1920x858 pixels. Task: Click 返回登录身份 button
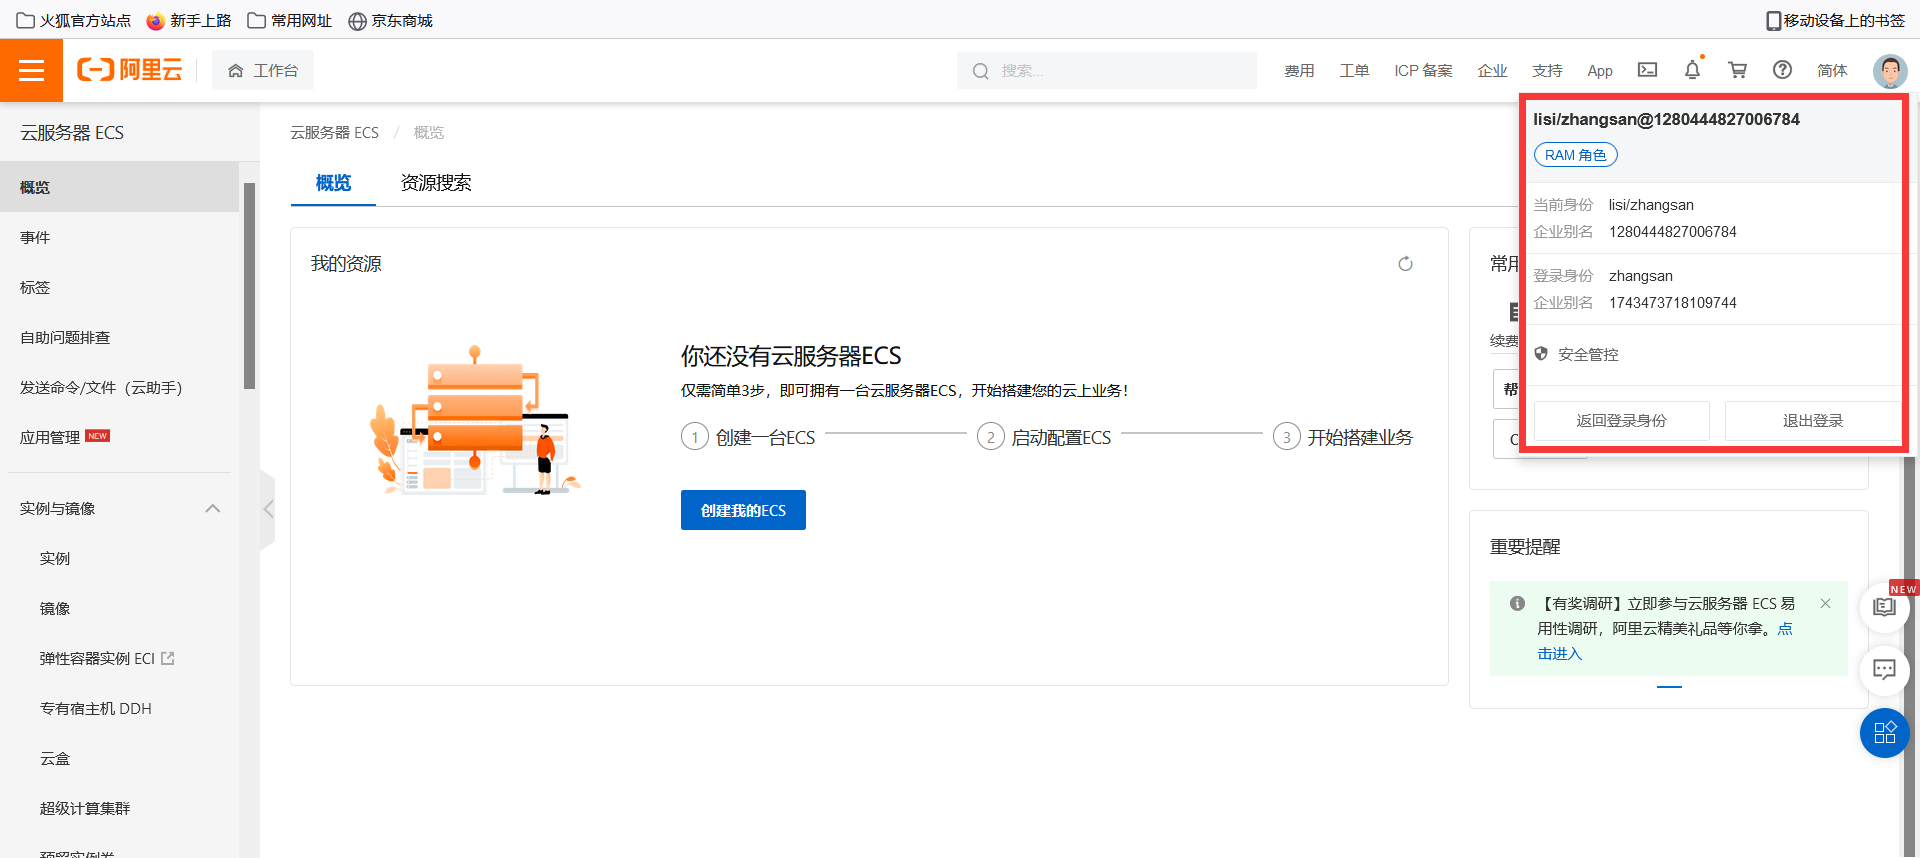(x=1621, y=421)
